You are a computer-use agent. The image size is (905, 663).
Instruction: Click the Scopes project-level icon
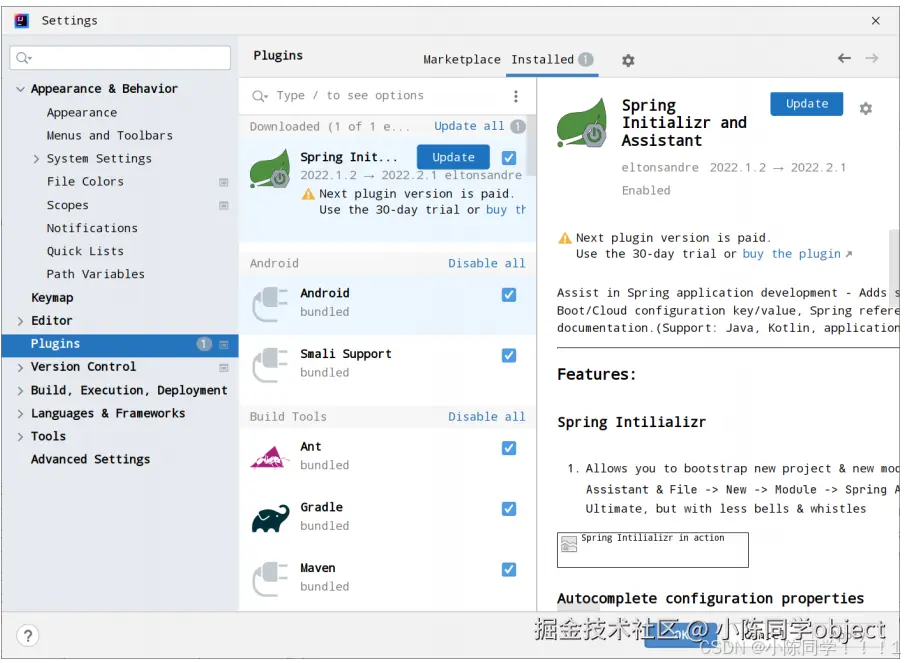coord(223,205)
